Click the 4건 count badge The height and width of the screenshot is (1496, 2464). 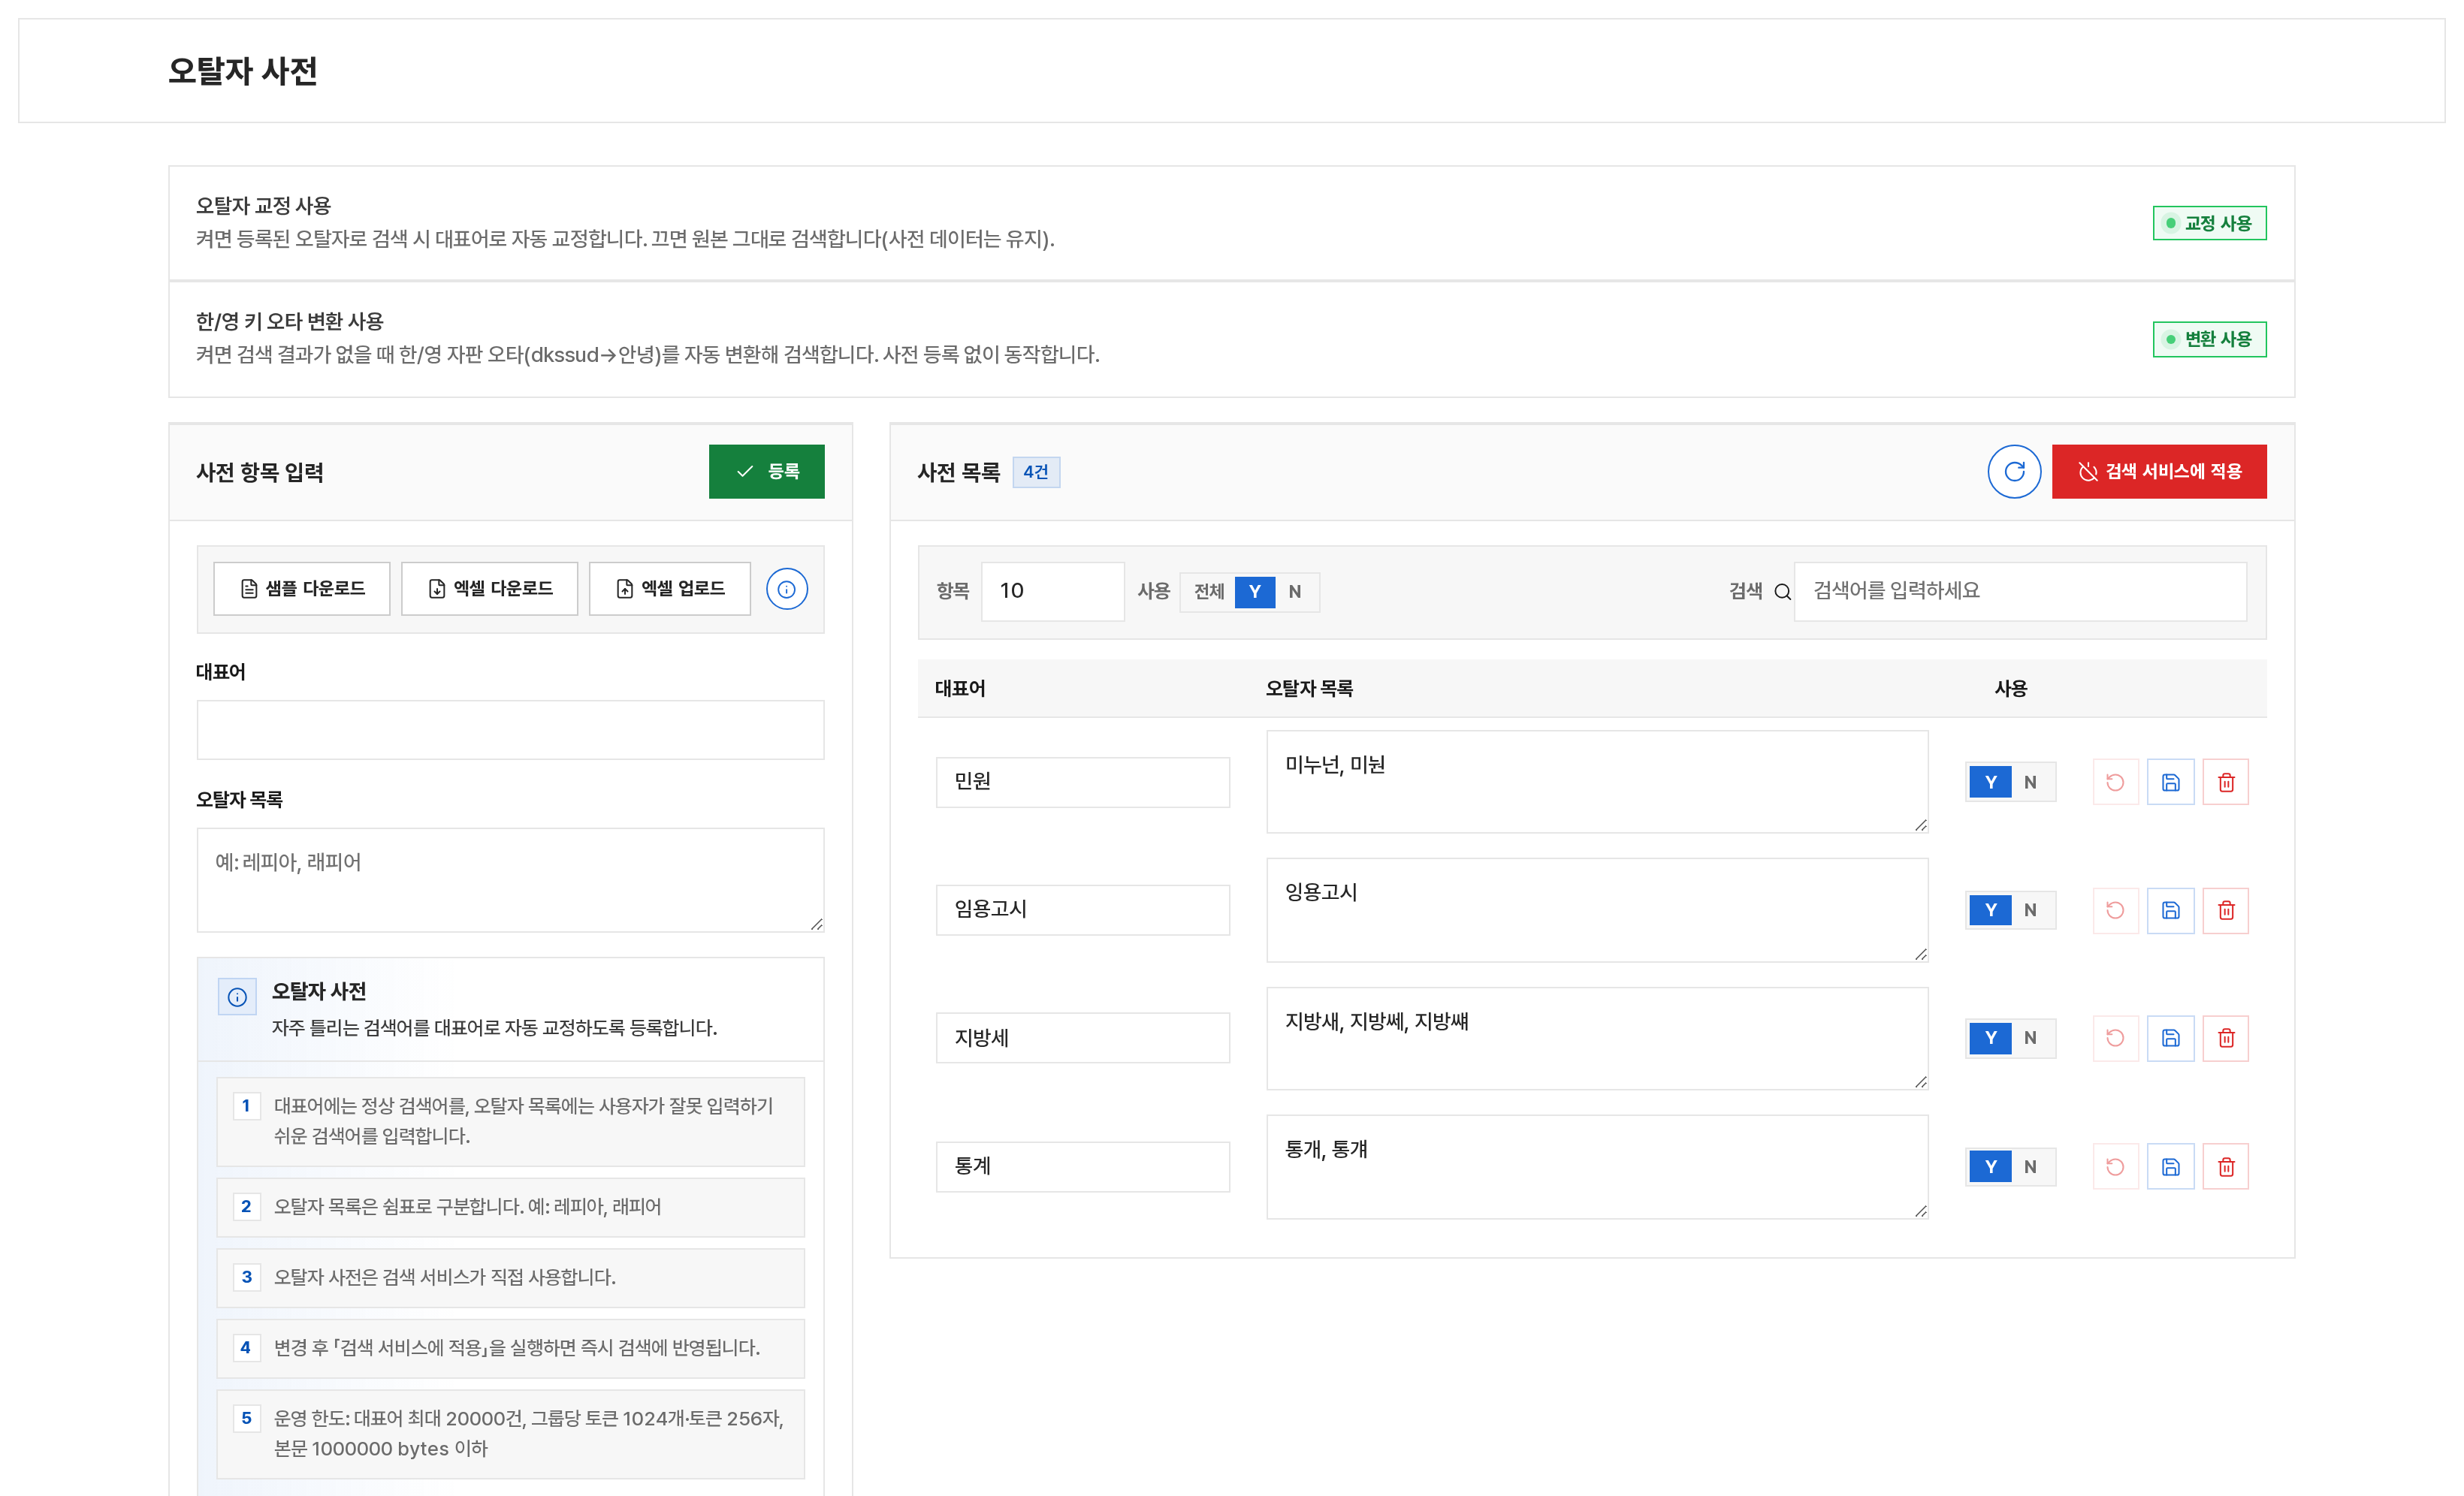pos(1036,472)
